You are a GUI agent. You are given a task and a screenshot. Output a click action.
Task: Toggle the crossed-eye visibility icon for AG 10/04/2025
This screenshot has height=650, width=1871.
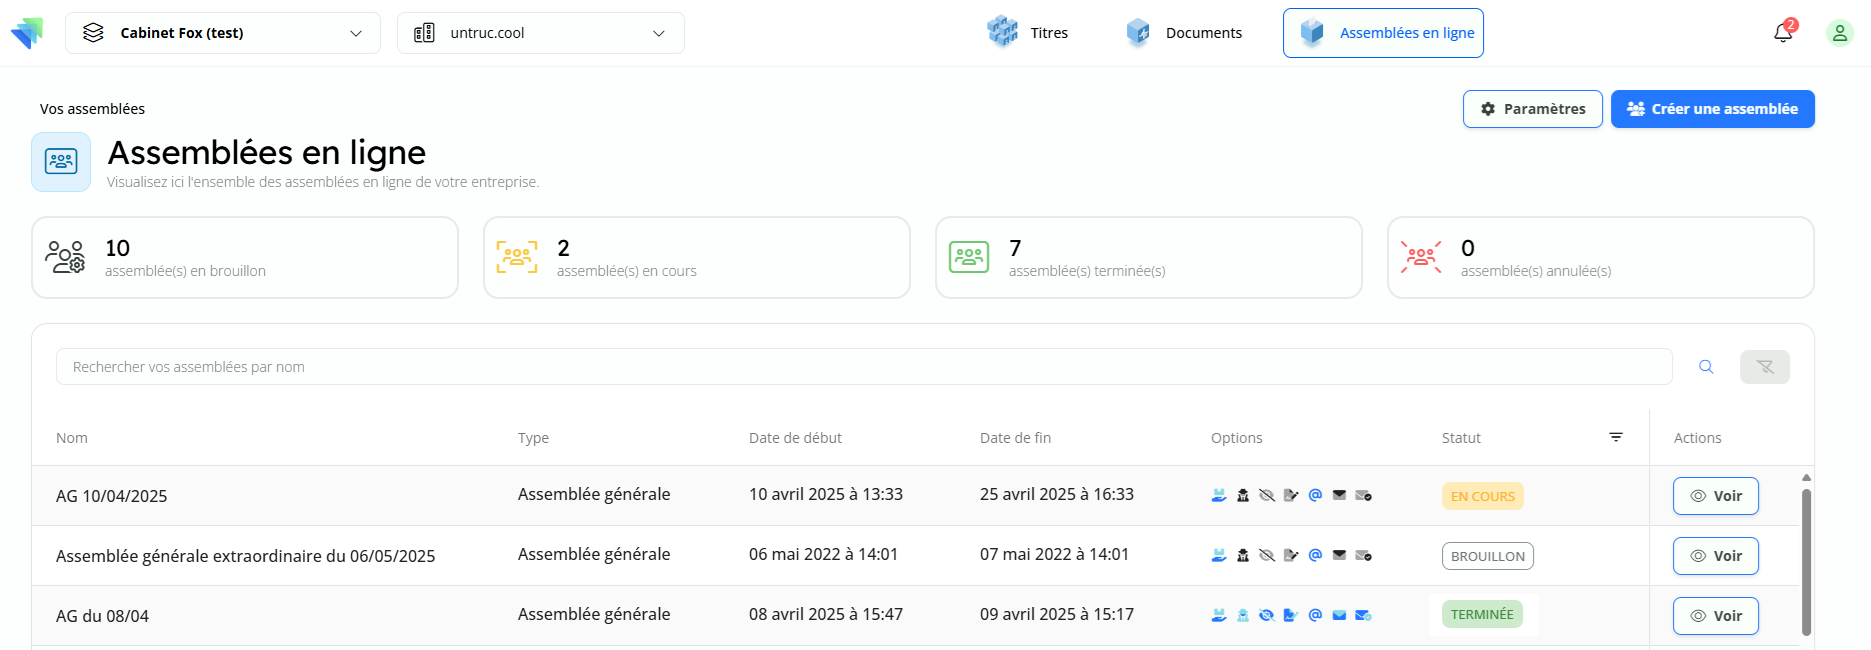tap(1267, 495)
